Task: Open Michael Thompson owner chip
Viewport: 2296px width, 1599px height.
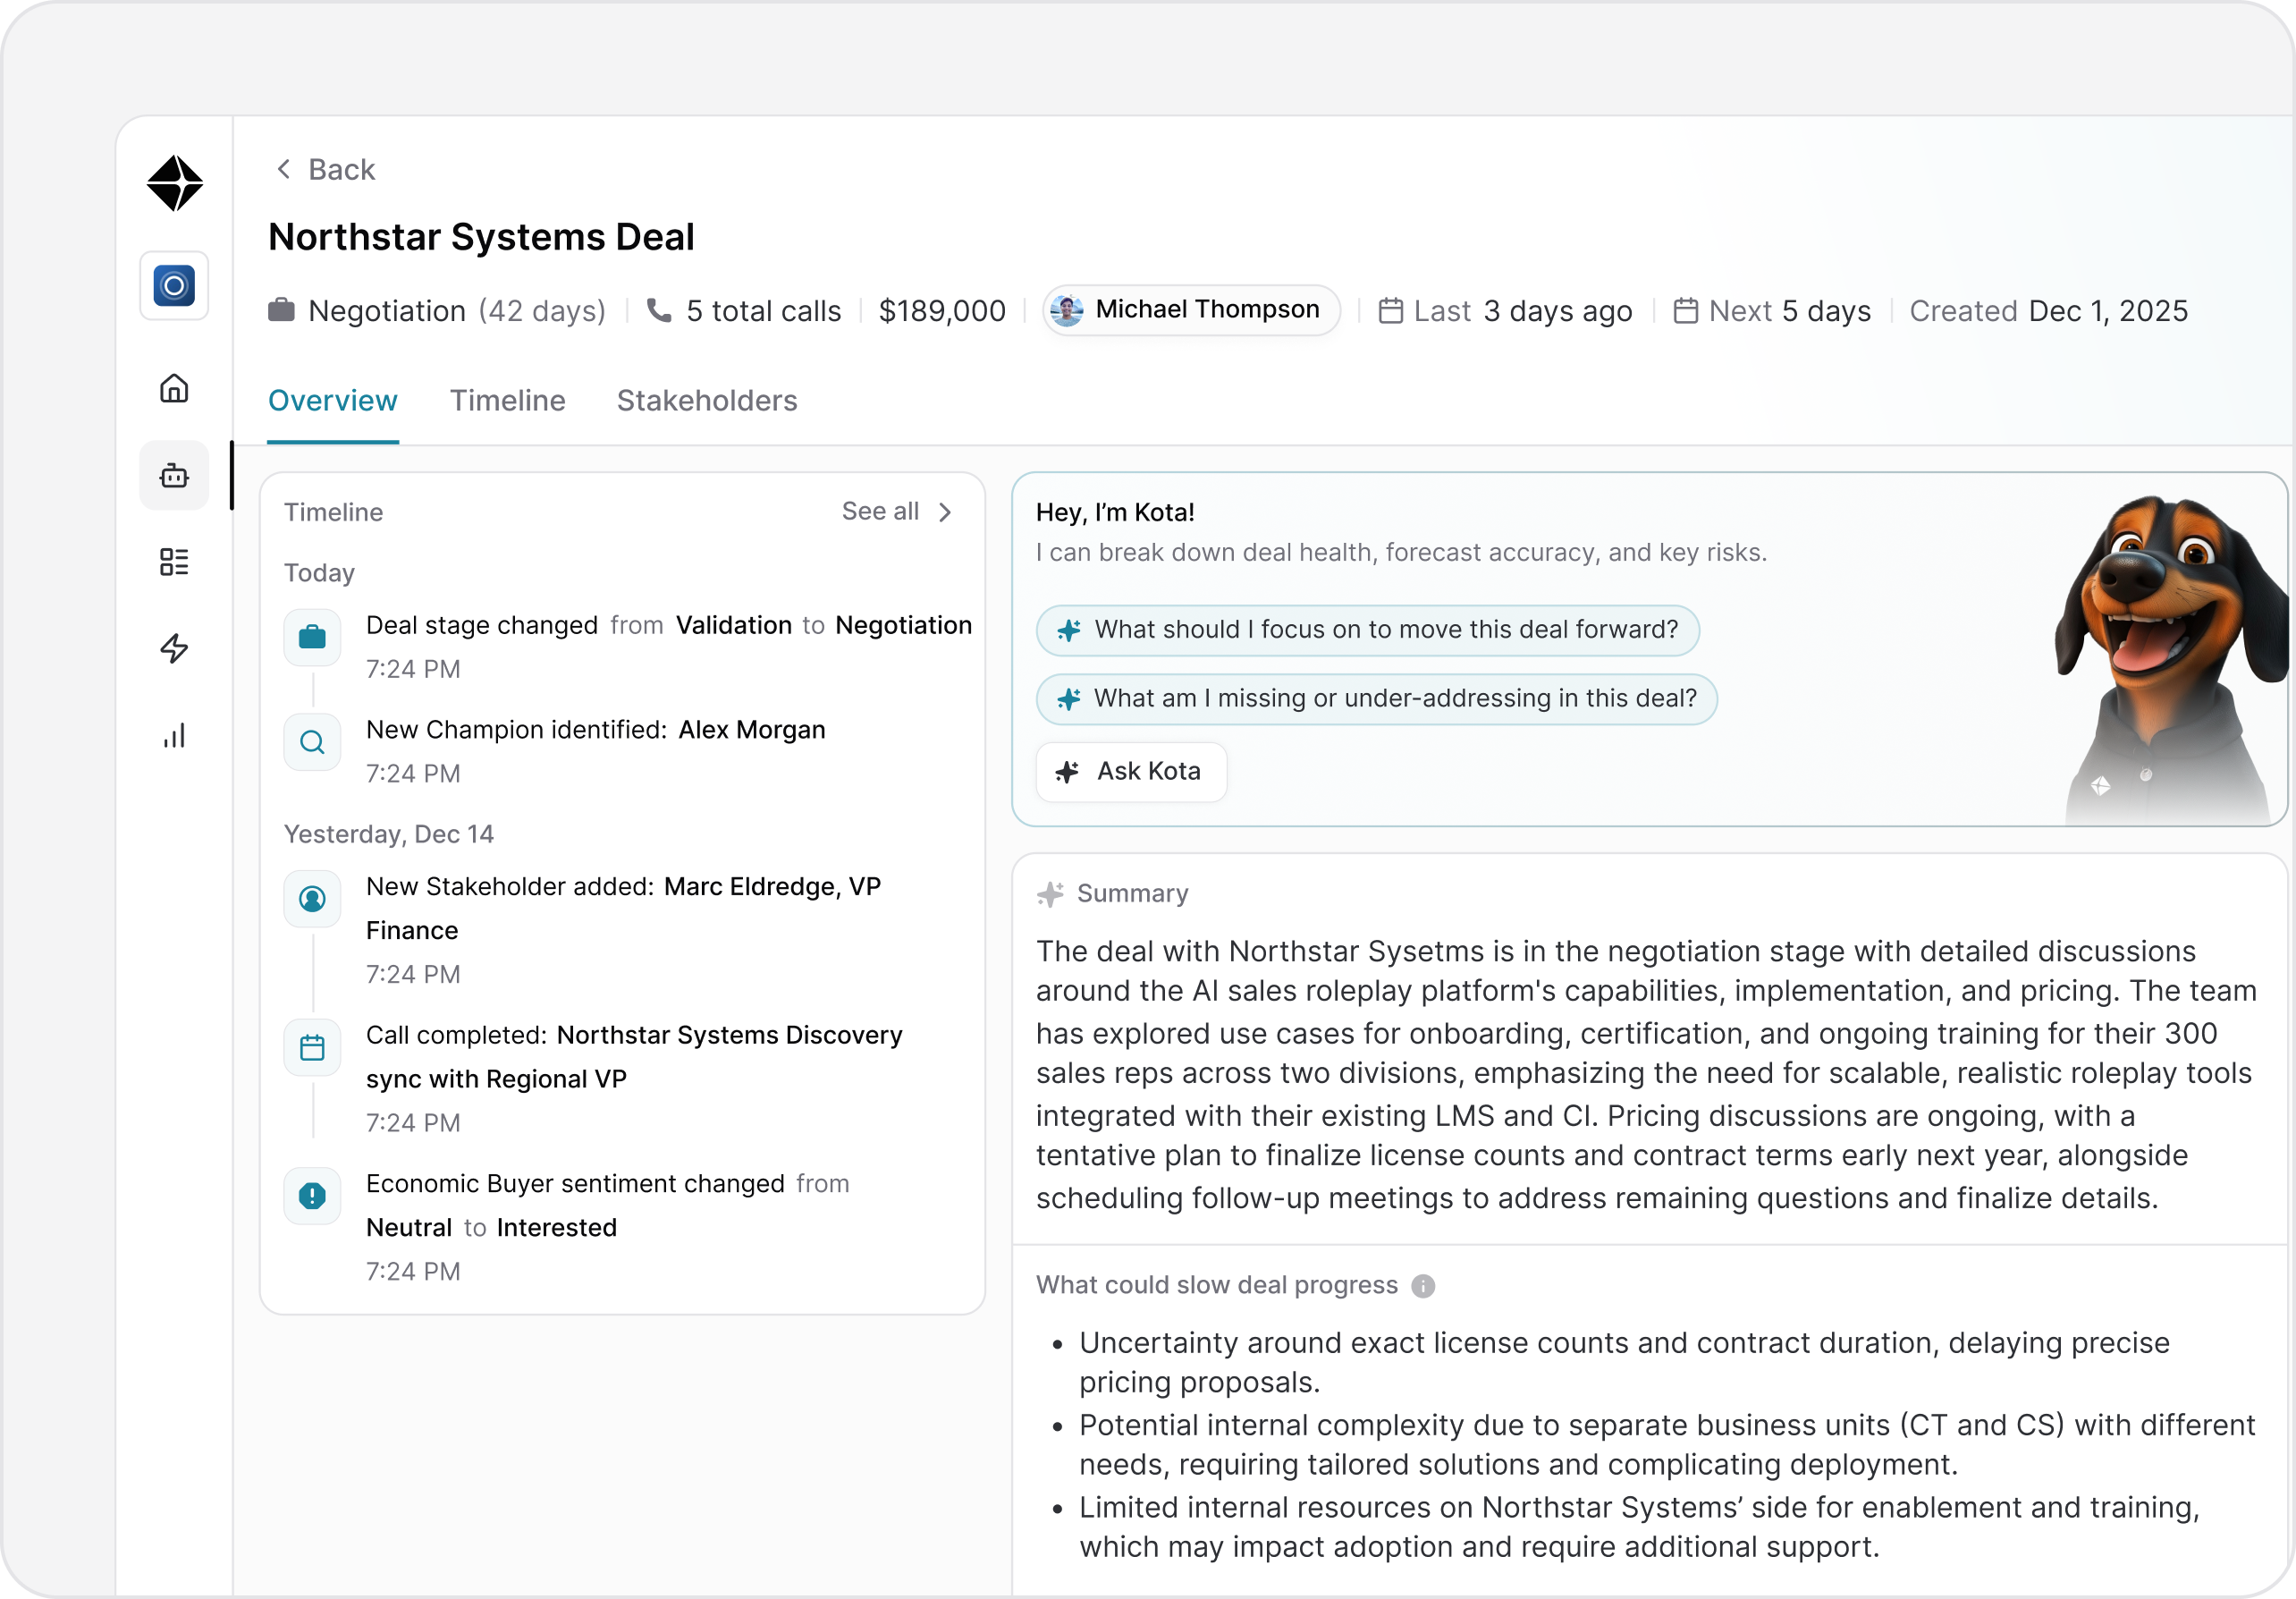Action: (x=1190, y=310)
